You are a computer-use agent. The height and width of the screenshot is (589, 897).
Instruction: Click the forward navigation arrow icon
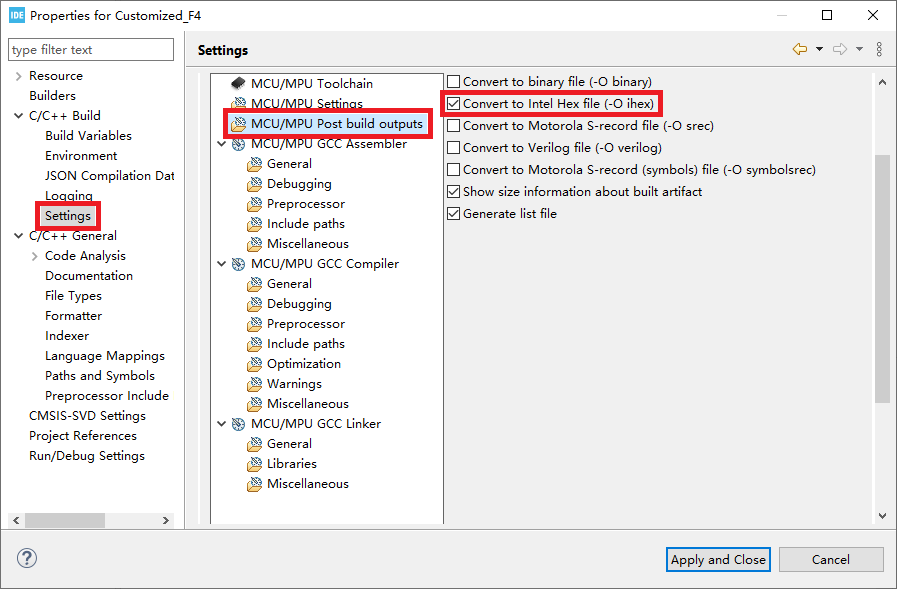[x=840, y=49]
